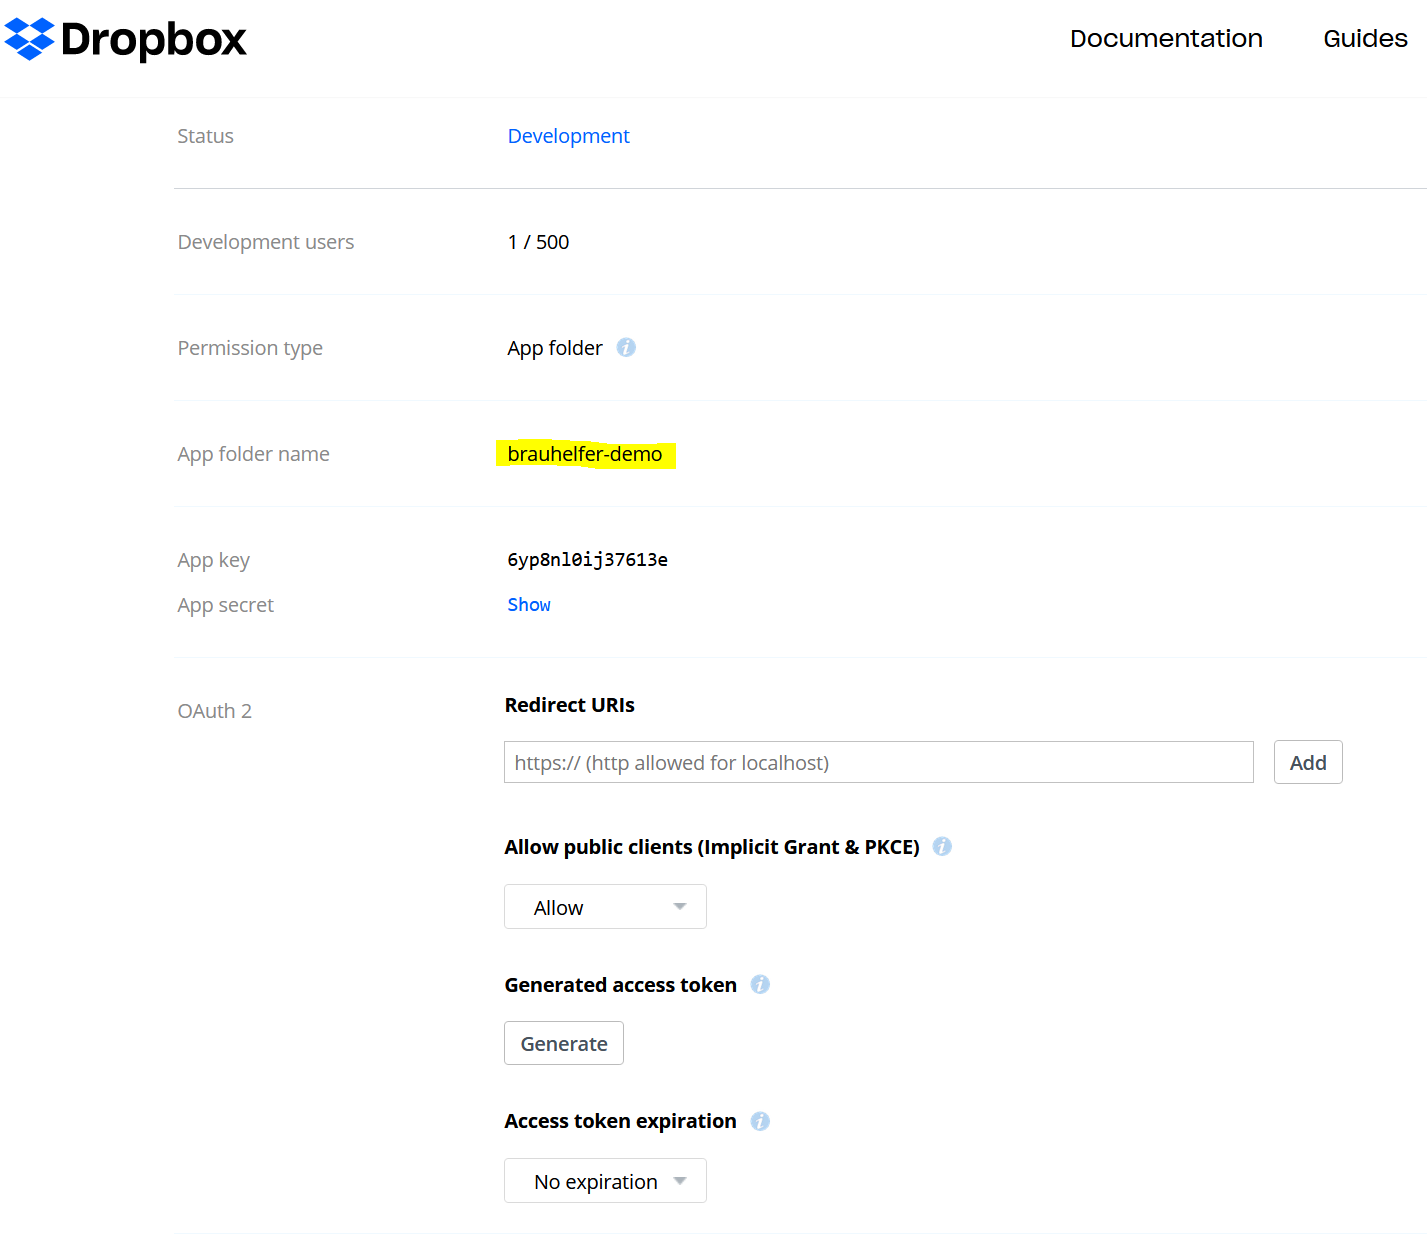Open the Documentation menu item

tap(1166, 39)
